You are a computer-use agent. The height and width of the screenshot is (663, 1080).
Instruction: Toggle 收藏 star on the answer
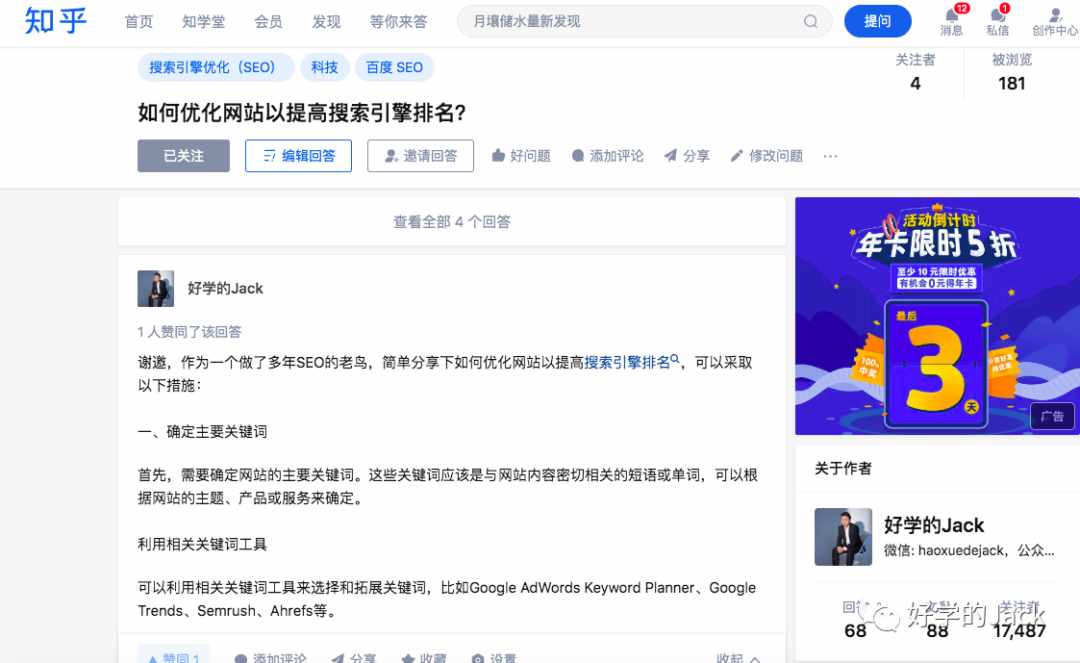tap(408, 658)
